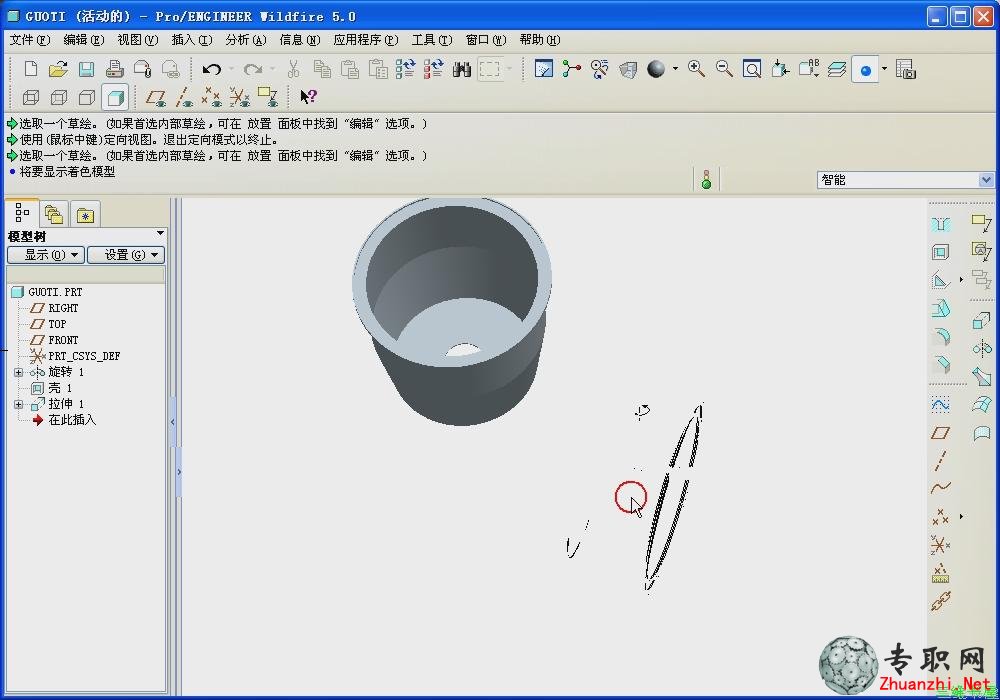This screenshot has height=700, width=1000.
Task: Select the Hole tool in feature toolbar
Action: click(941, 224)
